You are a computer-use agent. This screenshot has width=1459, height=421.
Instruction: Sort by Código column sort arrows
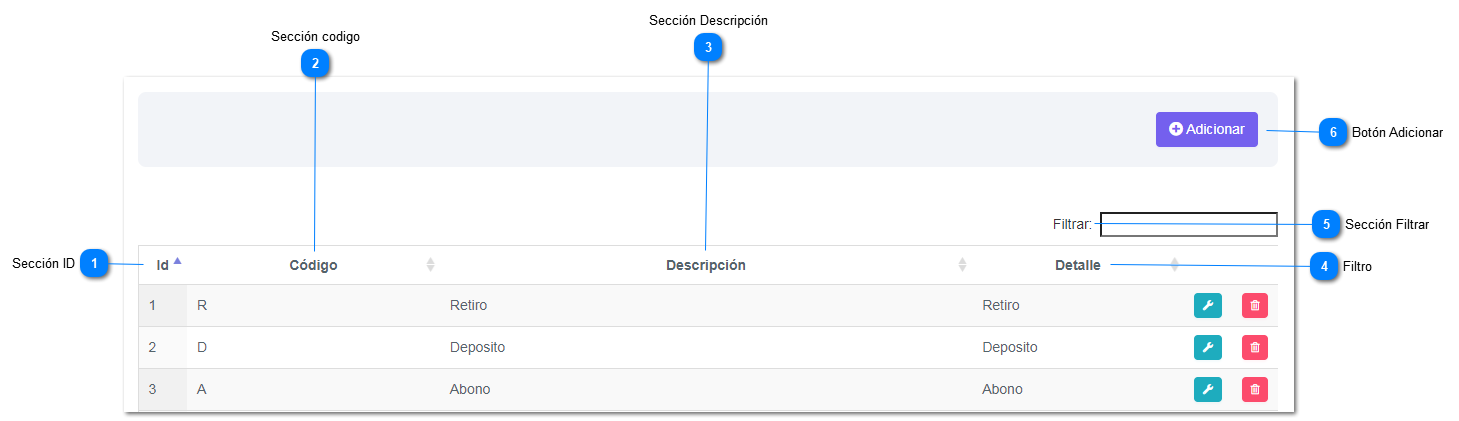coord(431,265)
